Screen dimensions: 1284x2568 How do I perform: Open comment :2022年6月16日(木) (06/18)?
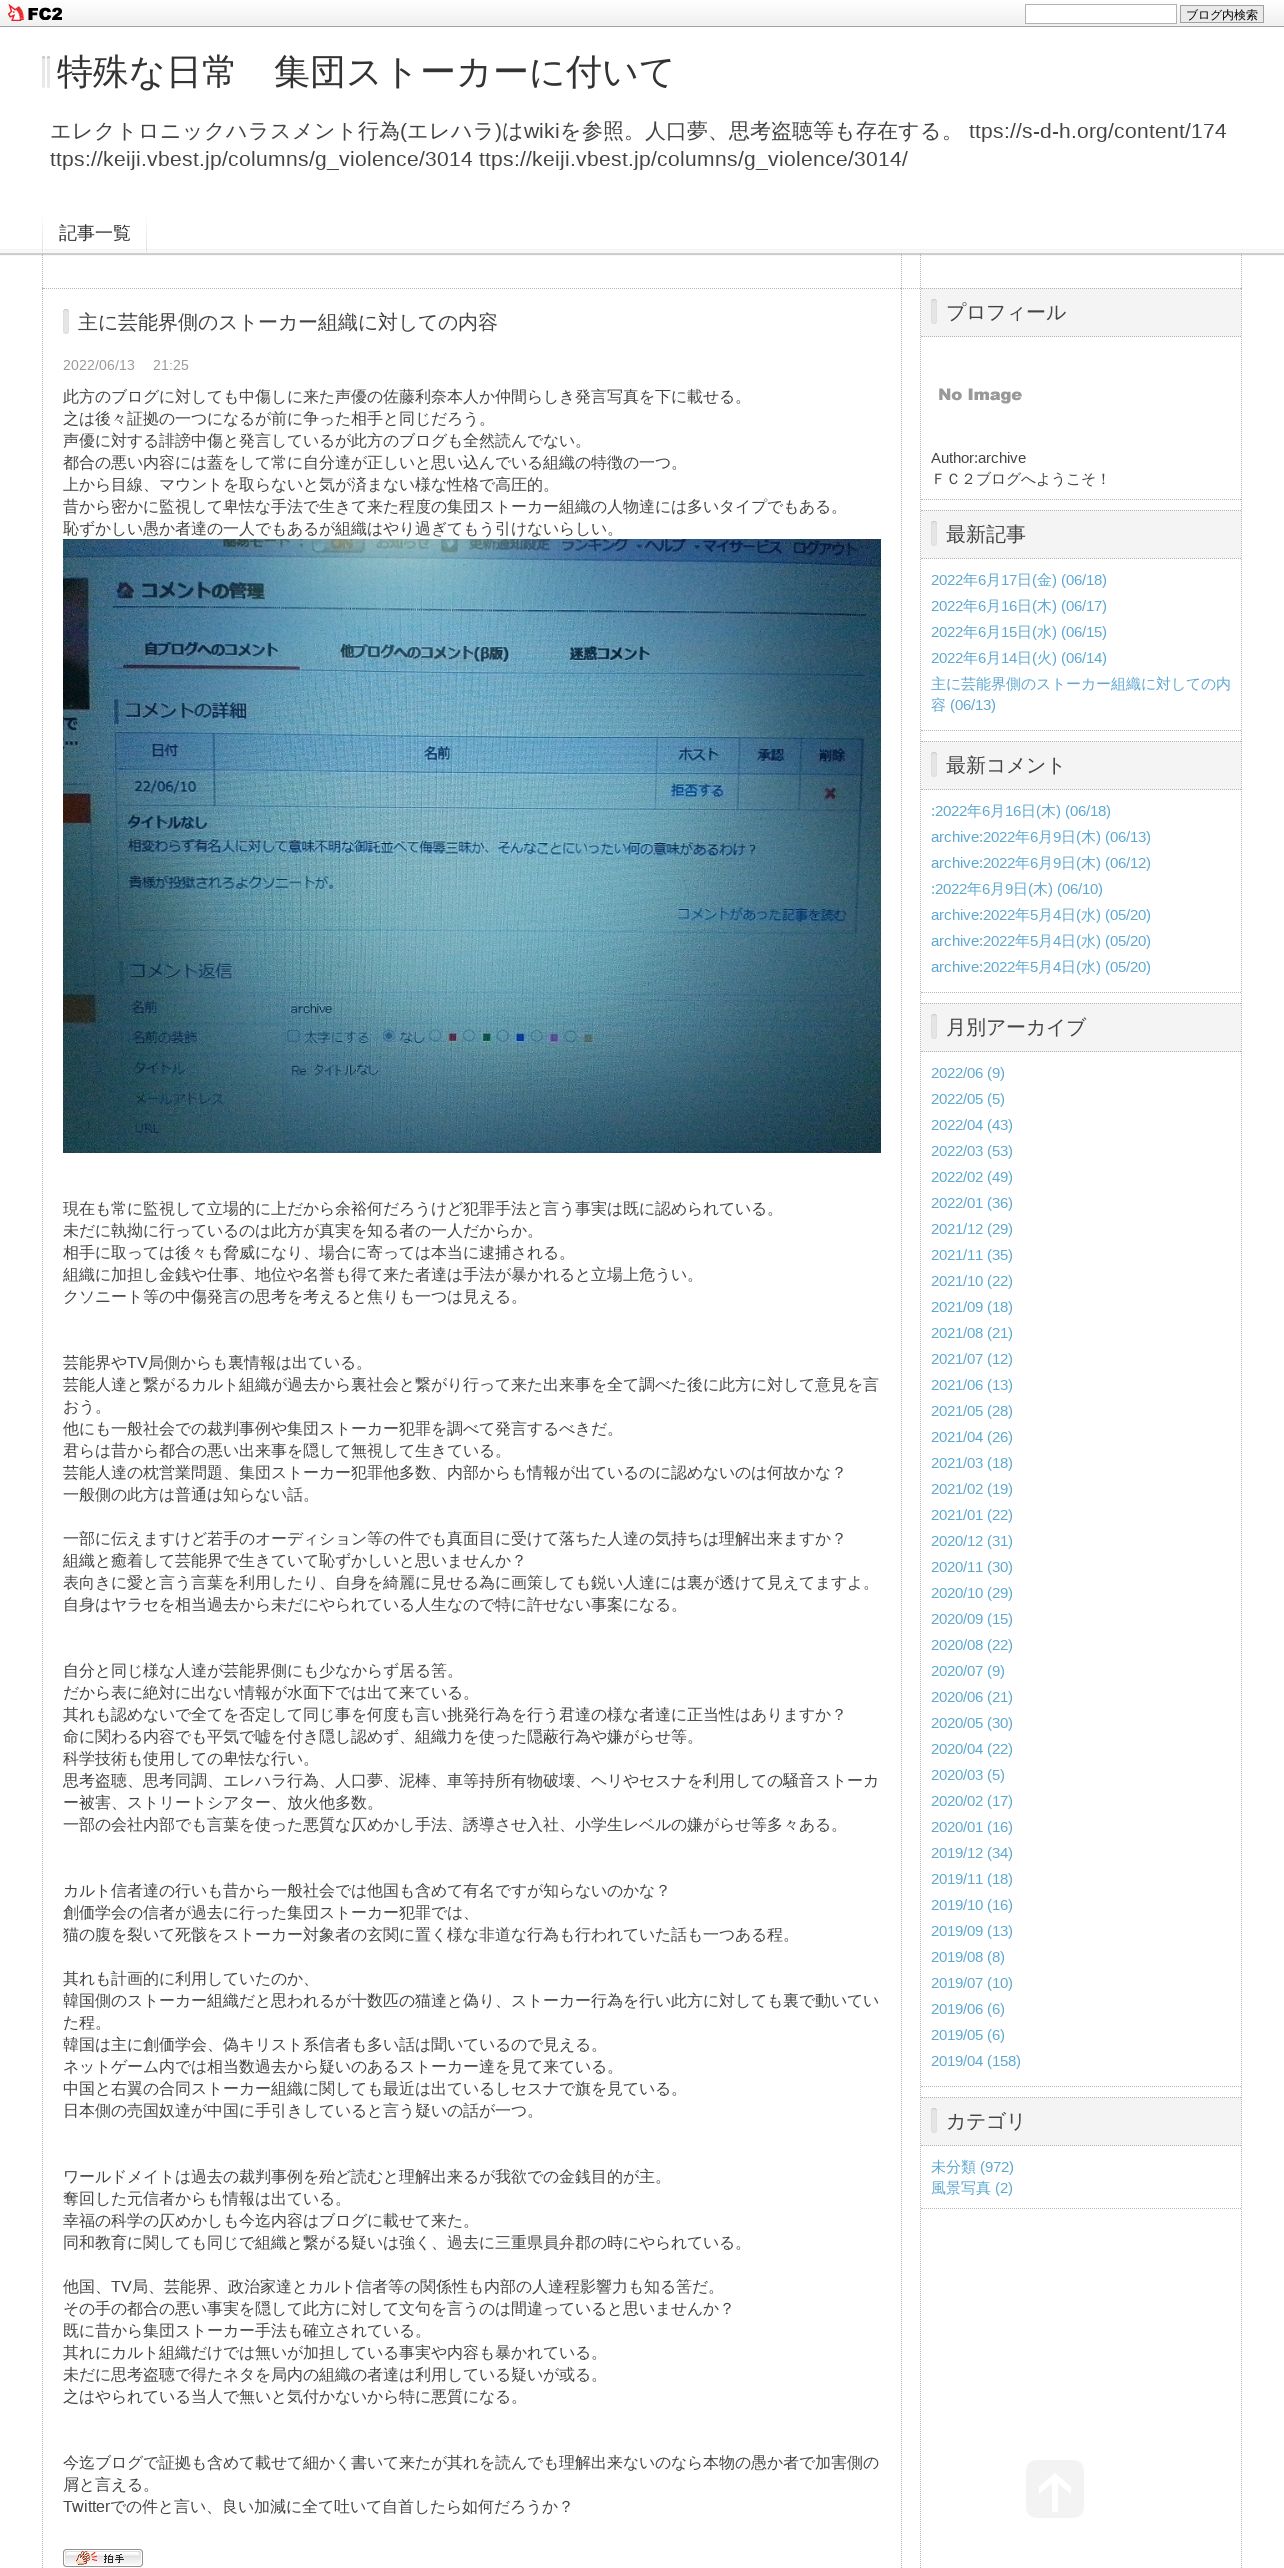[x=1020, y=811]
